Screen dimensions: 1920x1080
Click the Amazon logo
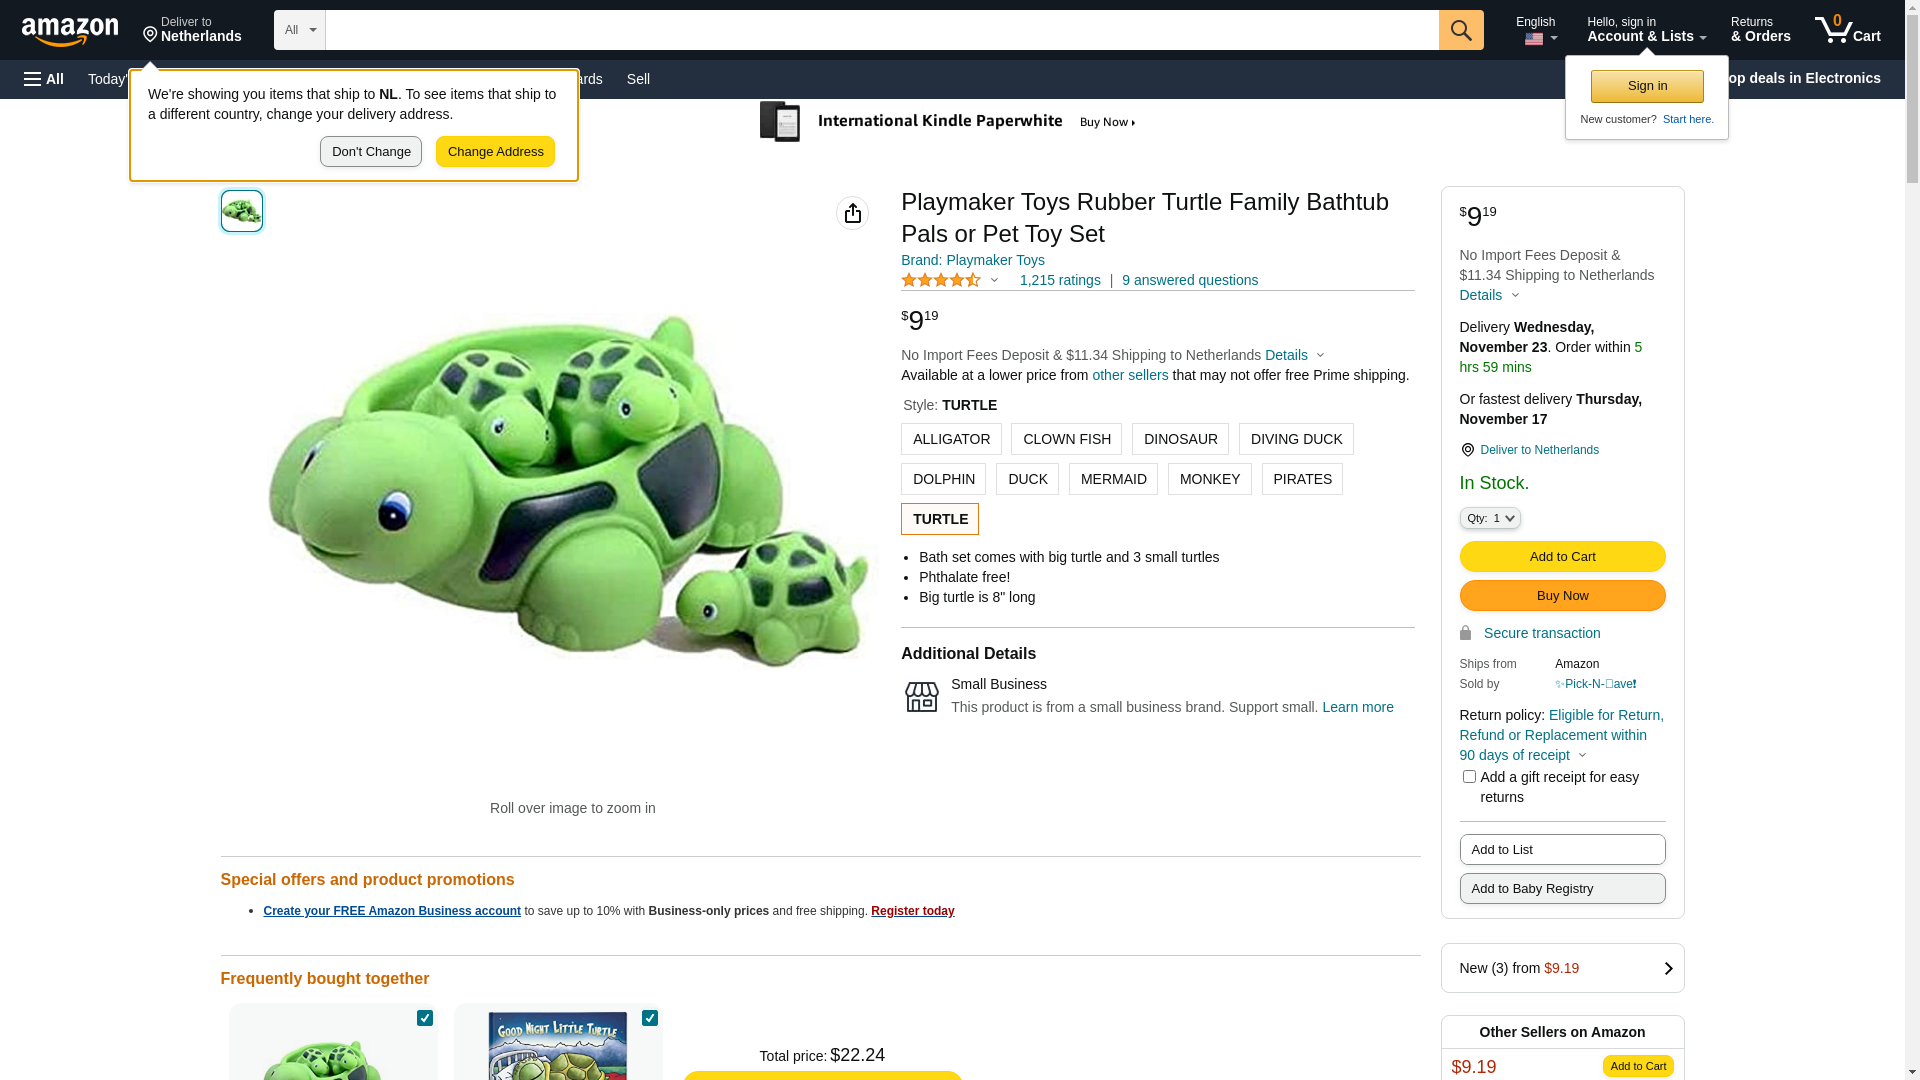(x=70, y=31)
